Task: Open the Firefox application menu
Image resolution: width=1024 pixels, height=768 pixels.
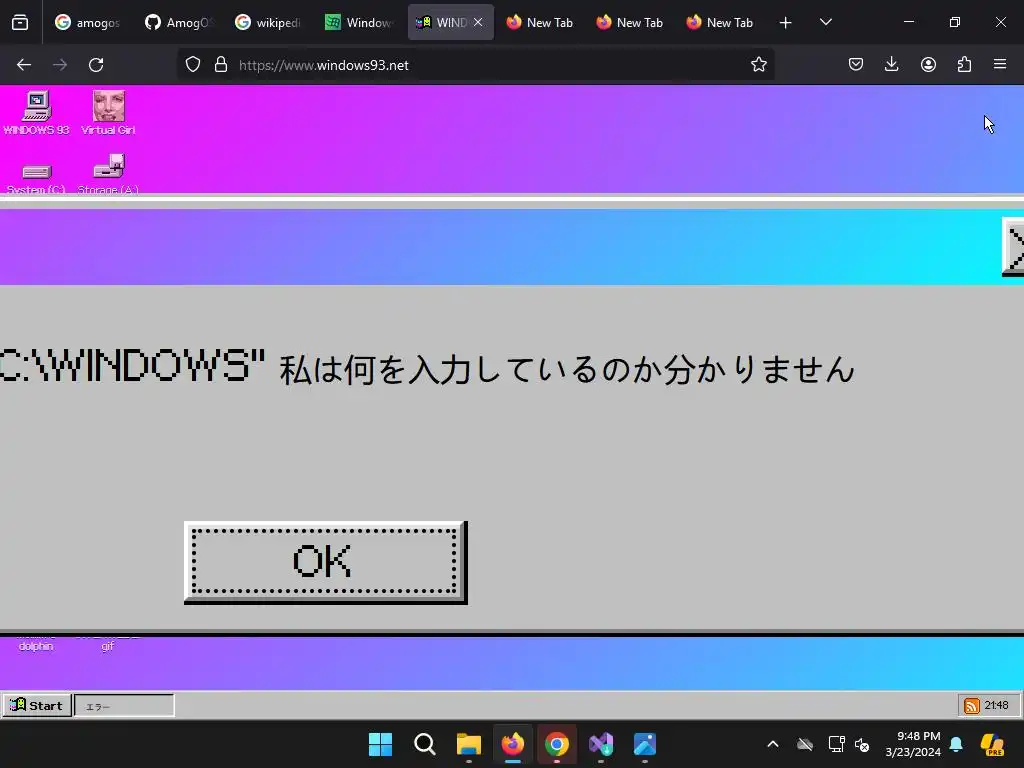Action: click(x=1000, y=65)
